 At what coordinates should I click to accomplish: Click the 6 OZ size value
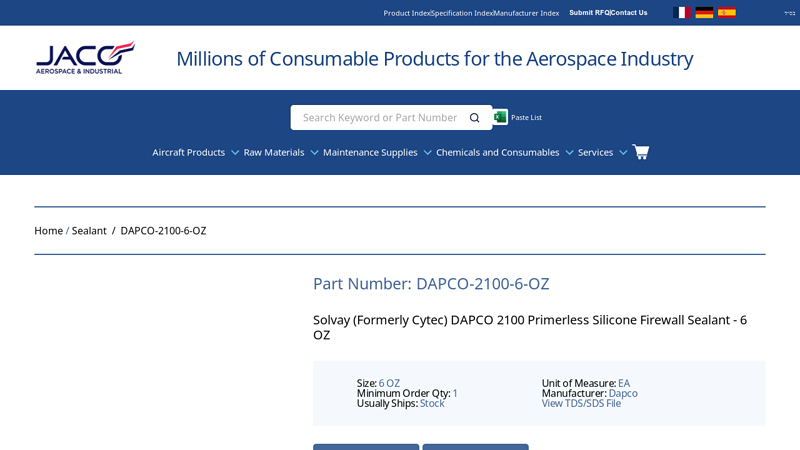[389, 383]
